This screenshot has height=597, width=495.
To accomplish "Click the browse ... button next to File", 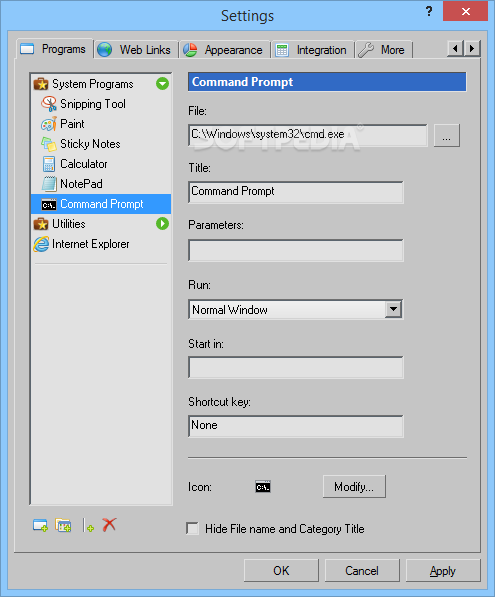I will [447, 135].
